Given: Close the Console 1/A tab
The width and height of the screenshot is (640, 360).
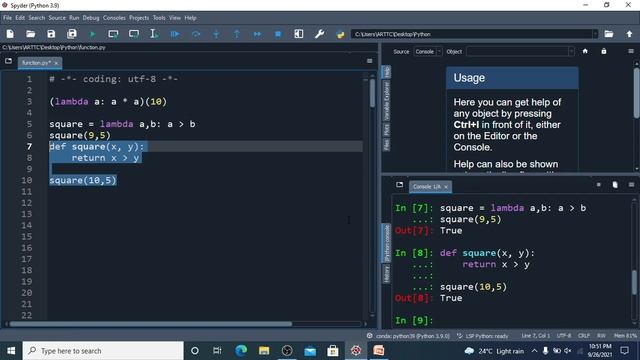Looking at the screenshot, I should pyautogui.click(x=446, y=187).
